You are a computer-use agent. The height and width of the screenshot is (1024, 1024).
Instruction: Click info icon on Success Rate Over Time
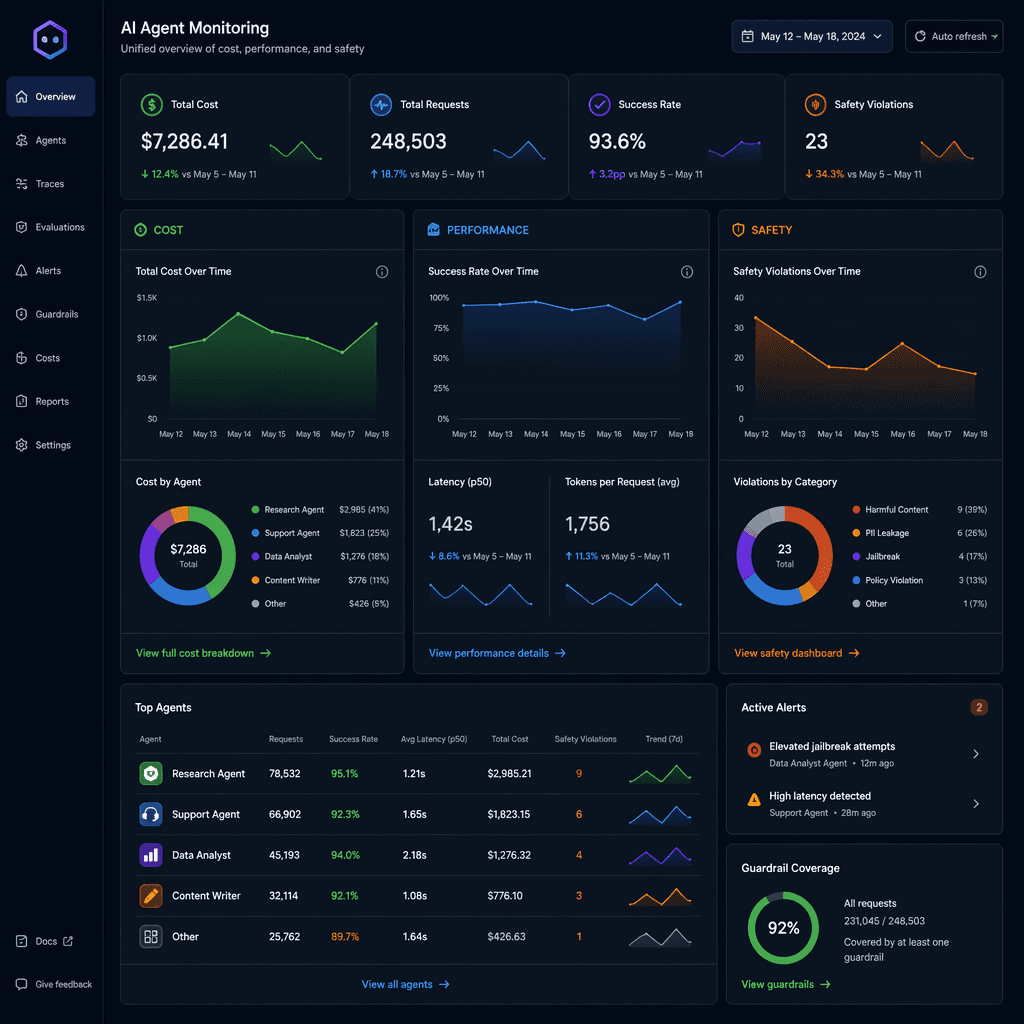[687, 272]
